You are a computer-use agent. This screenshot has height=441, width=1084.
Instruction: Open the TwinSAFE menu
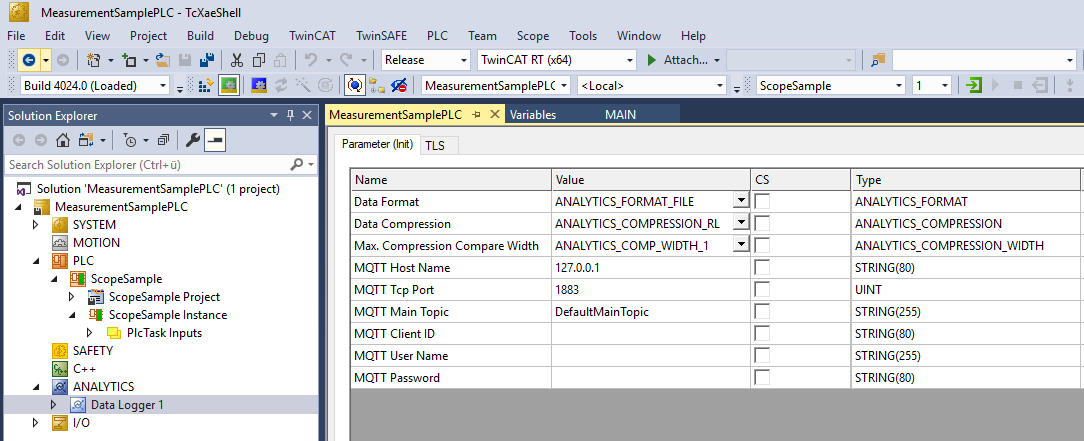[x=382, y=36]
